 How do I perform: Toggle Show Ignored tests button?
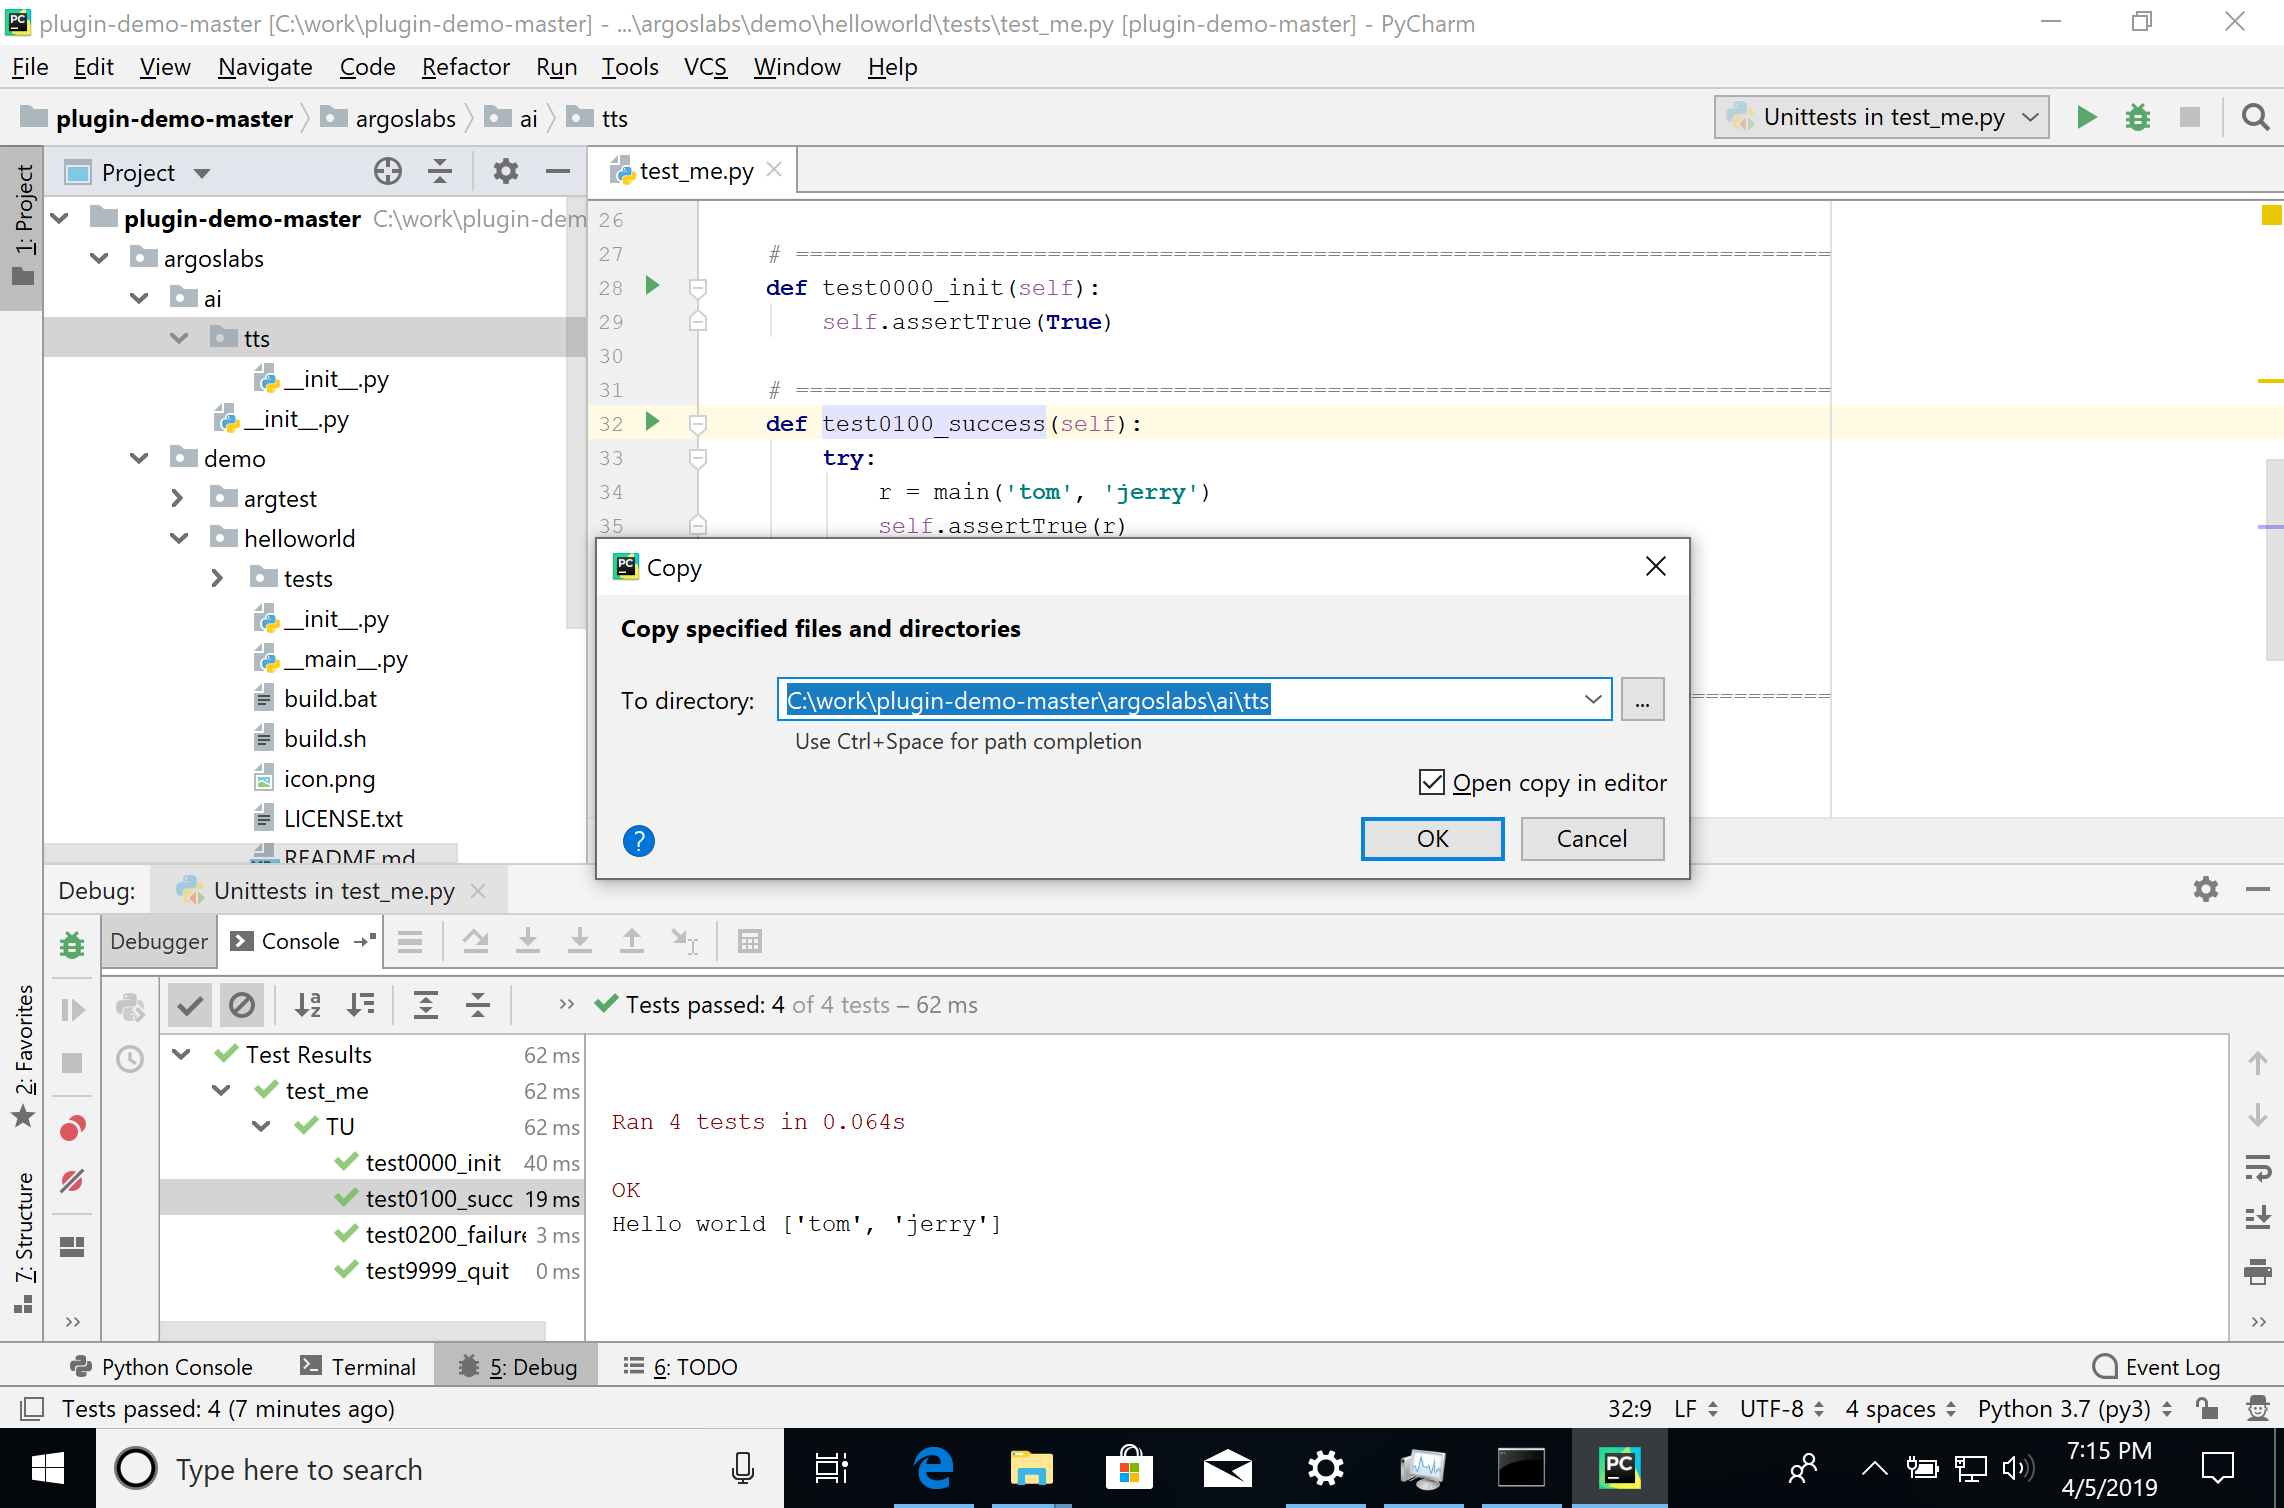coord(242,1005)
